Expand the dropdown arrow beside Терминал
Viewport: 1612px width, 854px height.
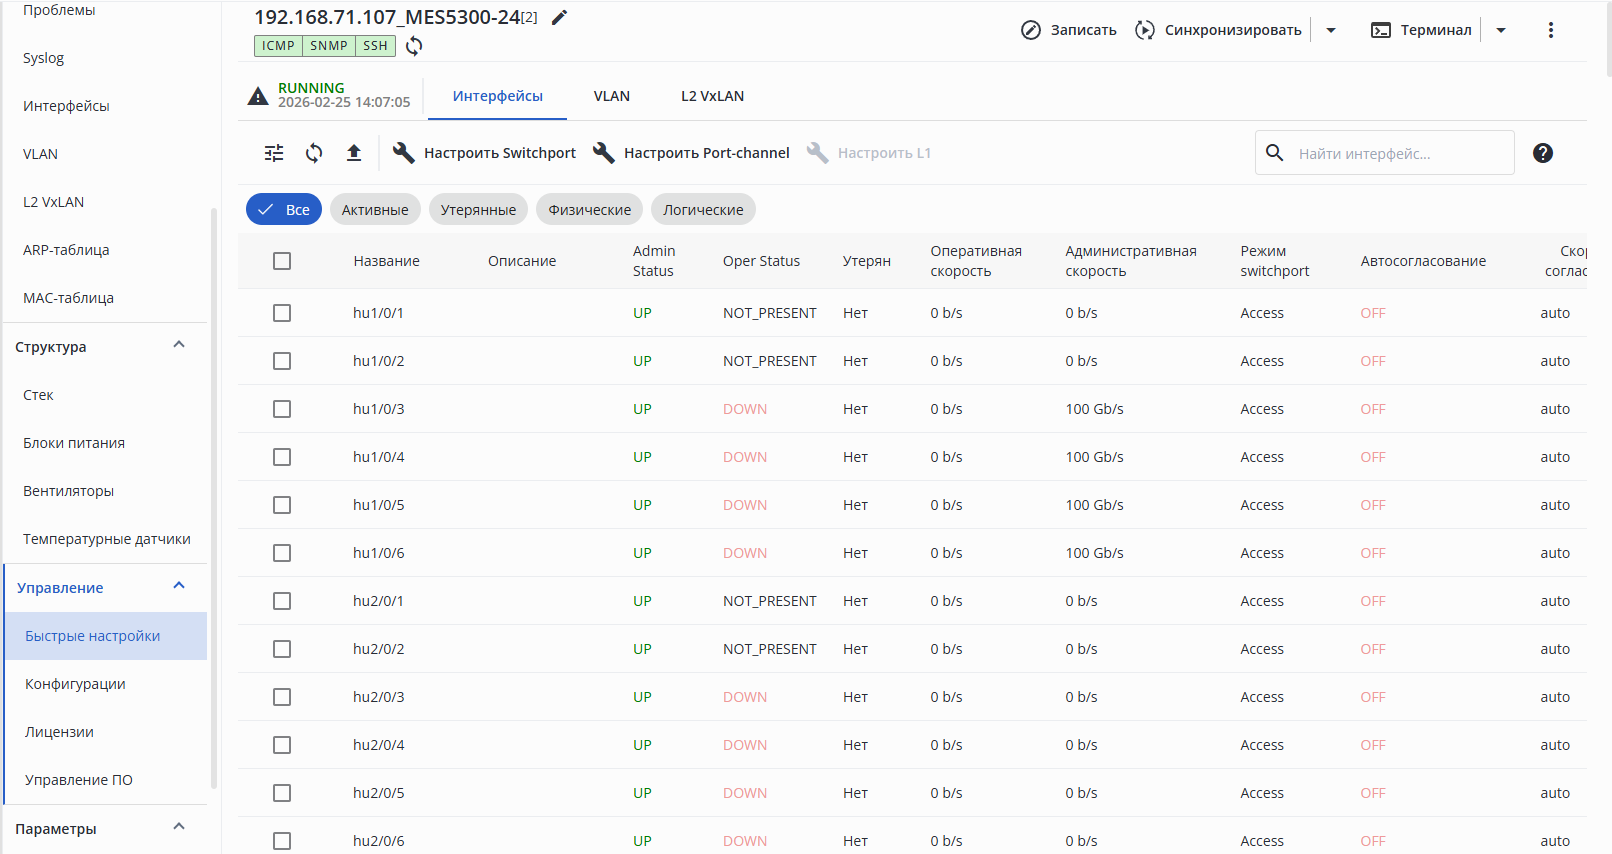1501,30
